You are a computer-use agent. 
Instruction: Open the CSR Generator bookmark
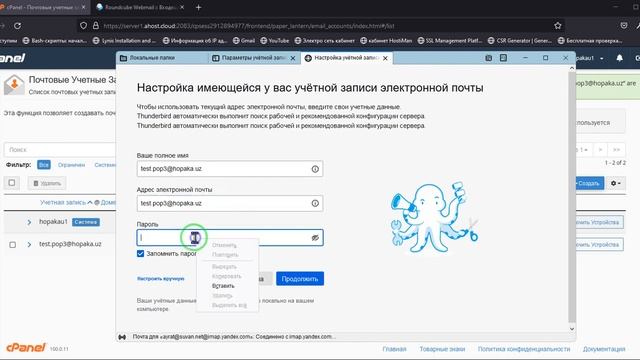pyautogui.click(x=520, y=40)
